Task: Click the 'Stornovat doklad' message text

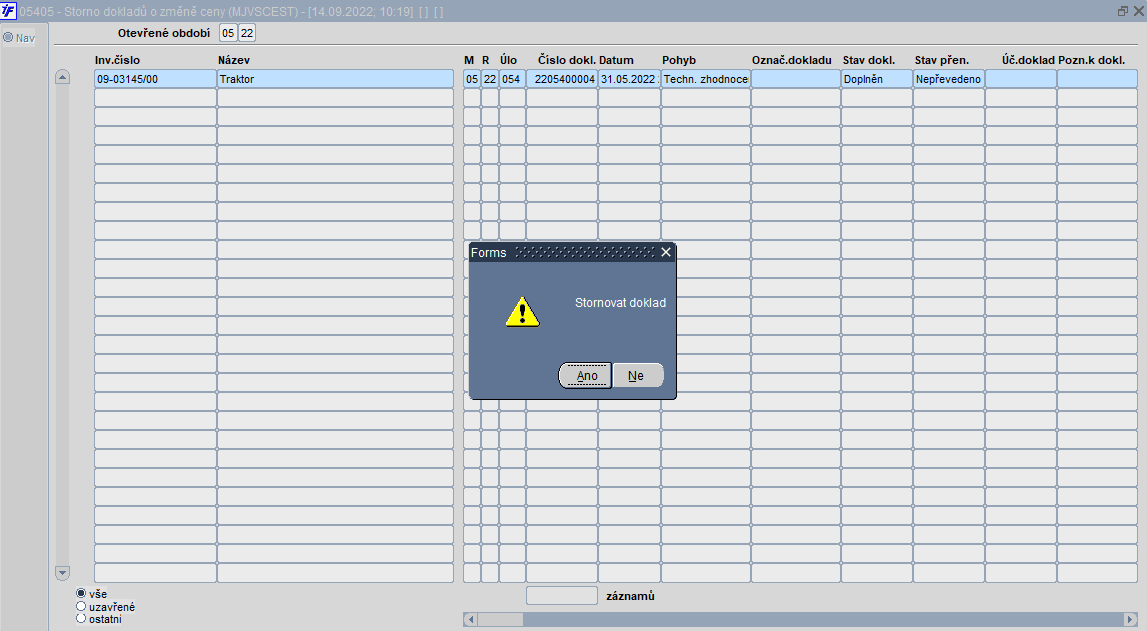Action: [x=620, y=303]
